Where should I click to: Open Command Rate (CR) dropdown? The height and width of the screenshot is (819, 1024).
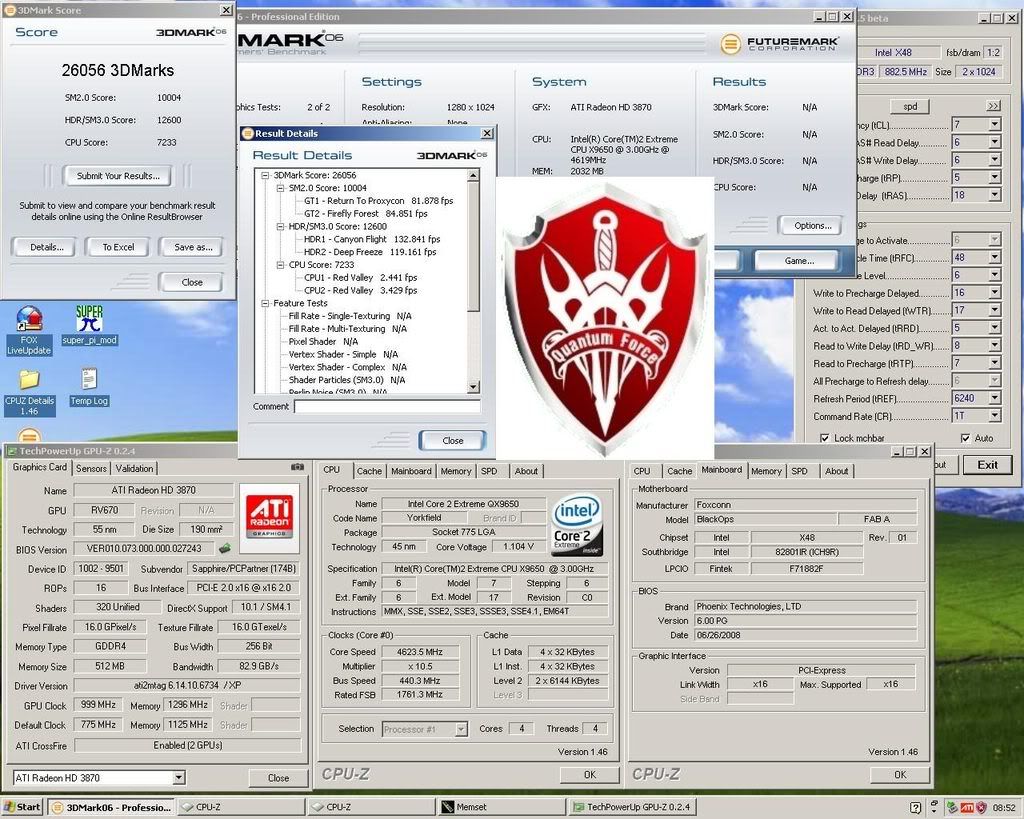[994, 416]
